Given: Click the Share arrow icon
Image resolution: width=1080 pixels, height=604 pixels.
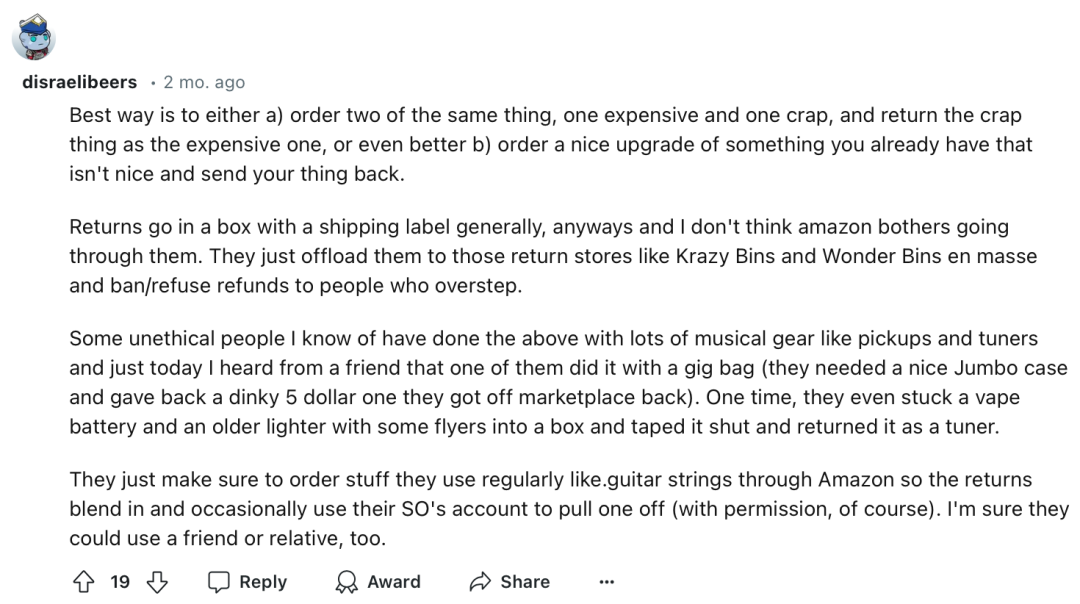Looking at the screenshot, I should click(x=480, y=582).
